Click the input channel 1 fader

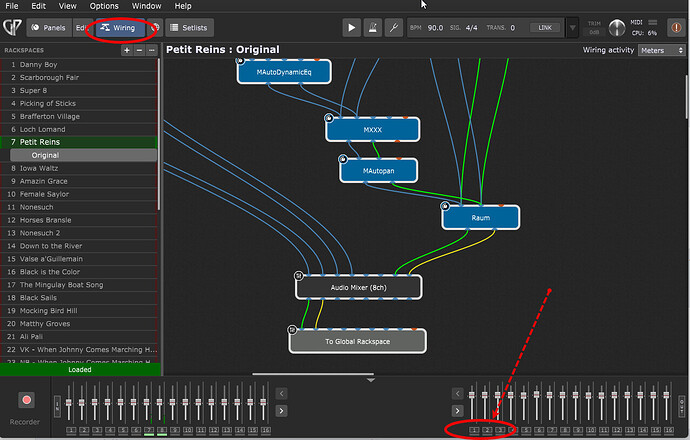click(x=69, y=403)
